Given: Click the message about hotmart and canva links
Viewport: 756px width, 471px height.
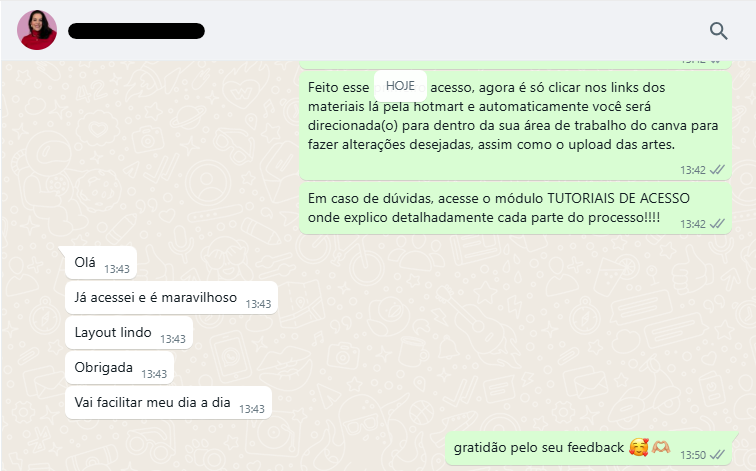Looking at the screenshot, I should 515,126.
